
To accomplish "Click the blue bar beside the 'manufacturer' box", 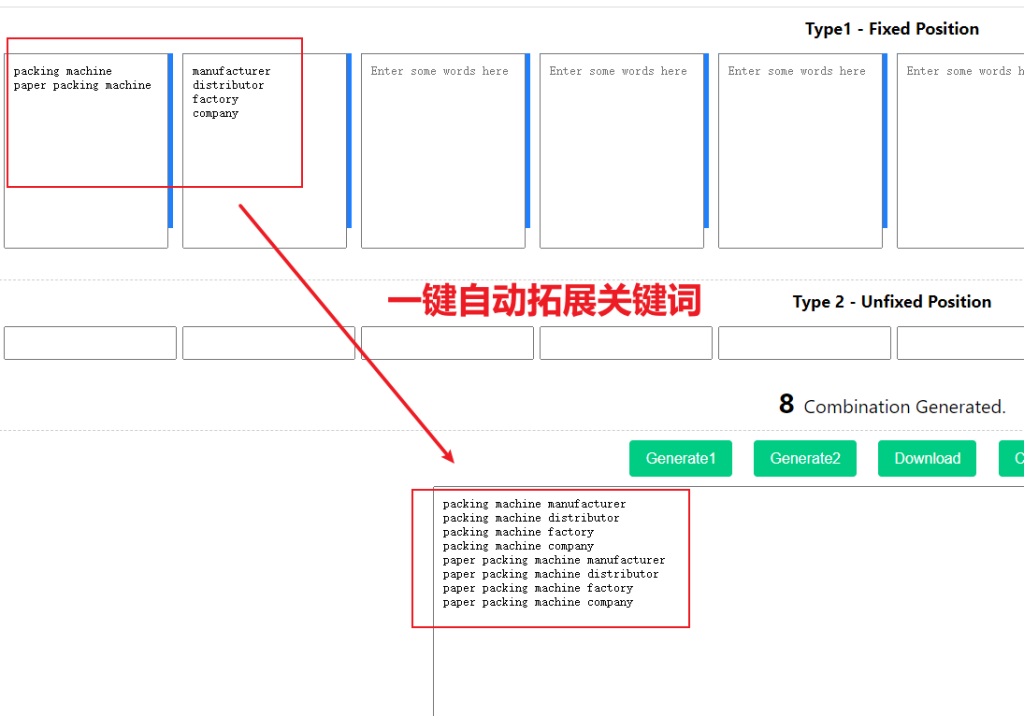I will tap(349, 140).
